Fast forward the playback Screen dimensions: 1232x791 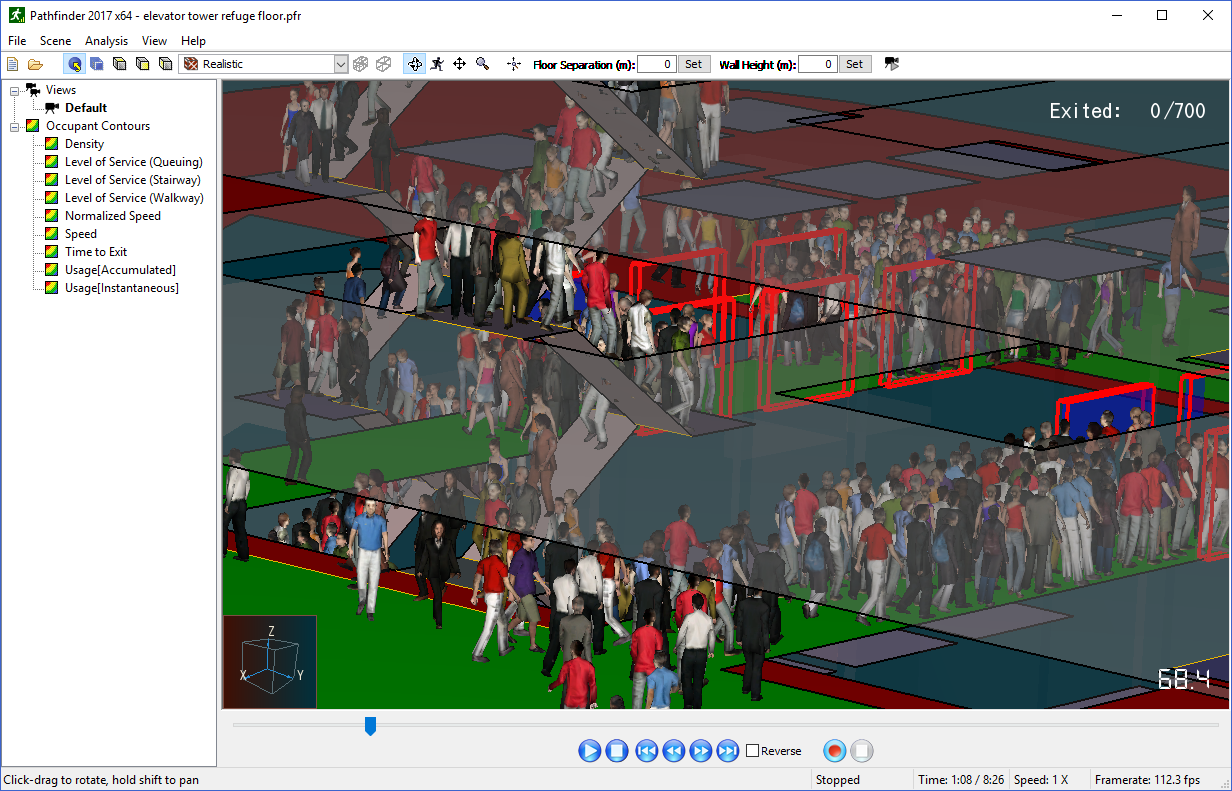pos(701,751)
